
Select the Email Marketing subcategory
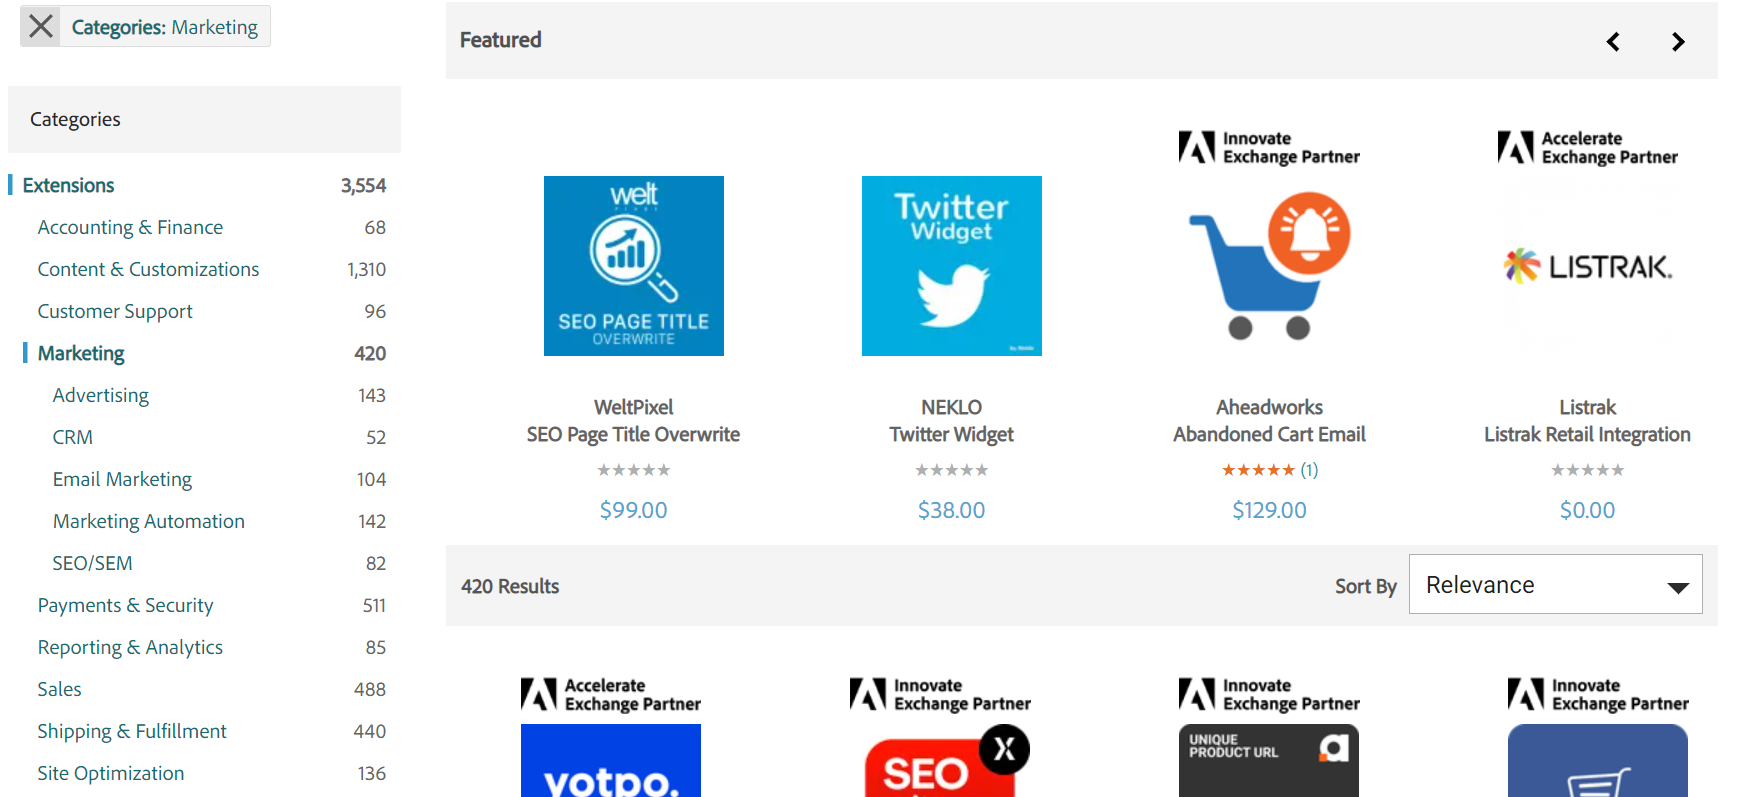click(122, 479)
